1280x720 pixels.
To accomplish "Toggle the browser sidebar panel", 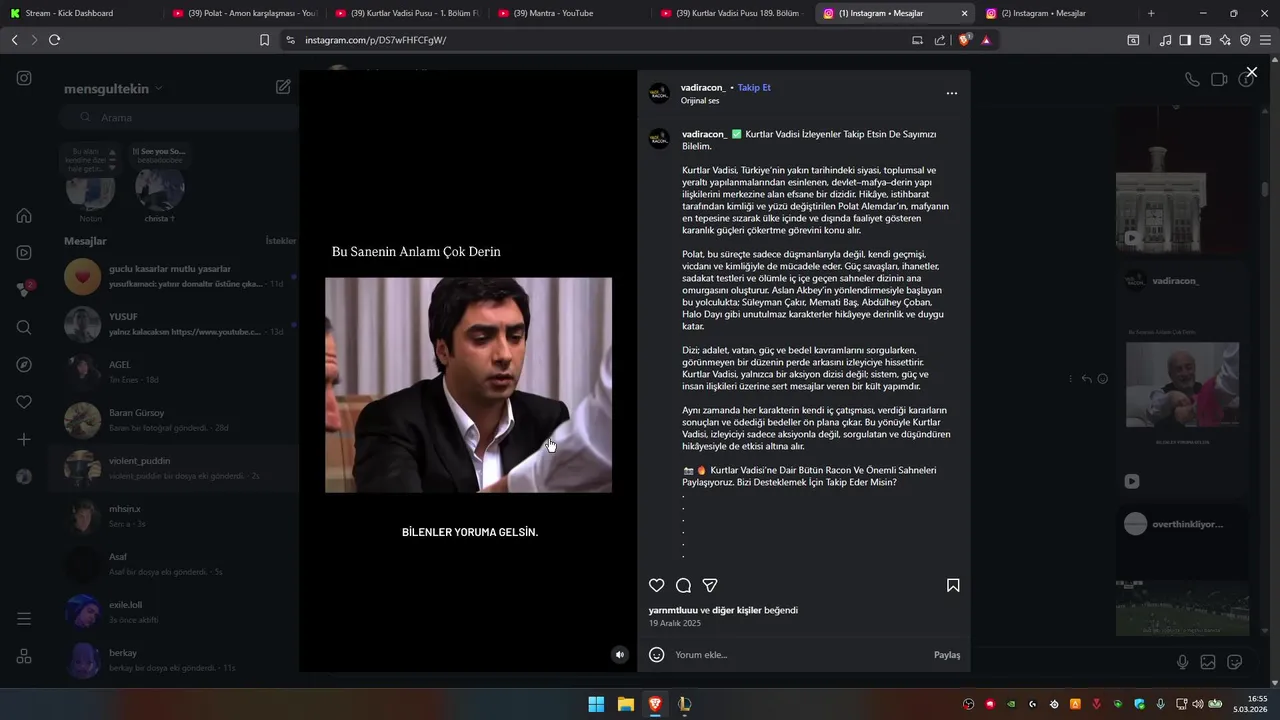I will coord(1185,40).
